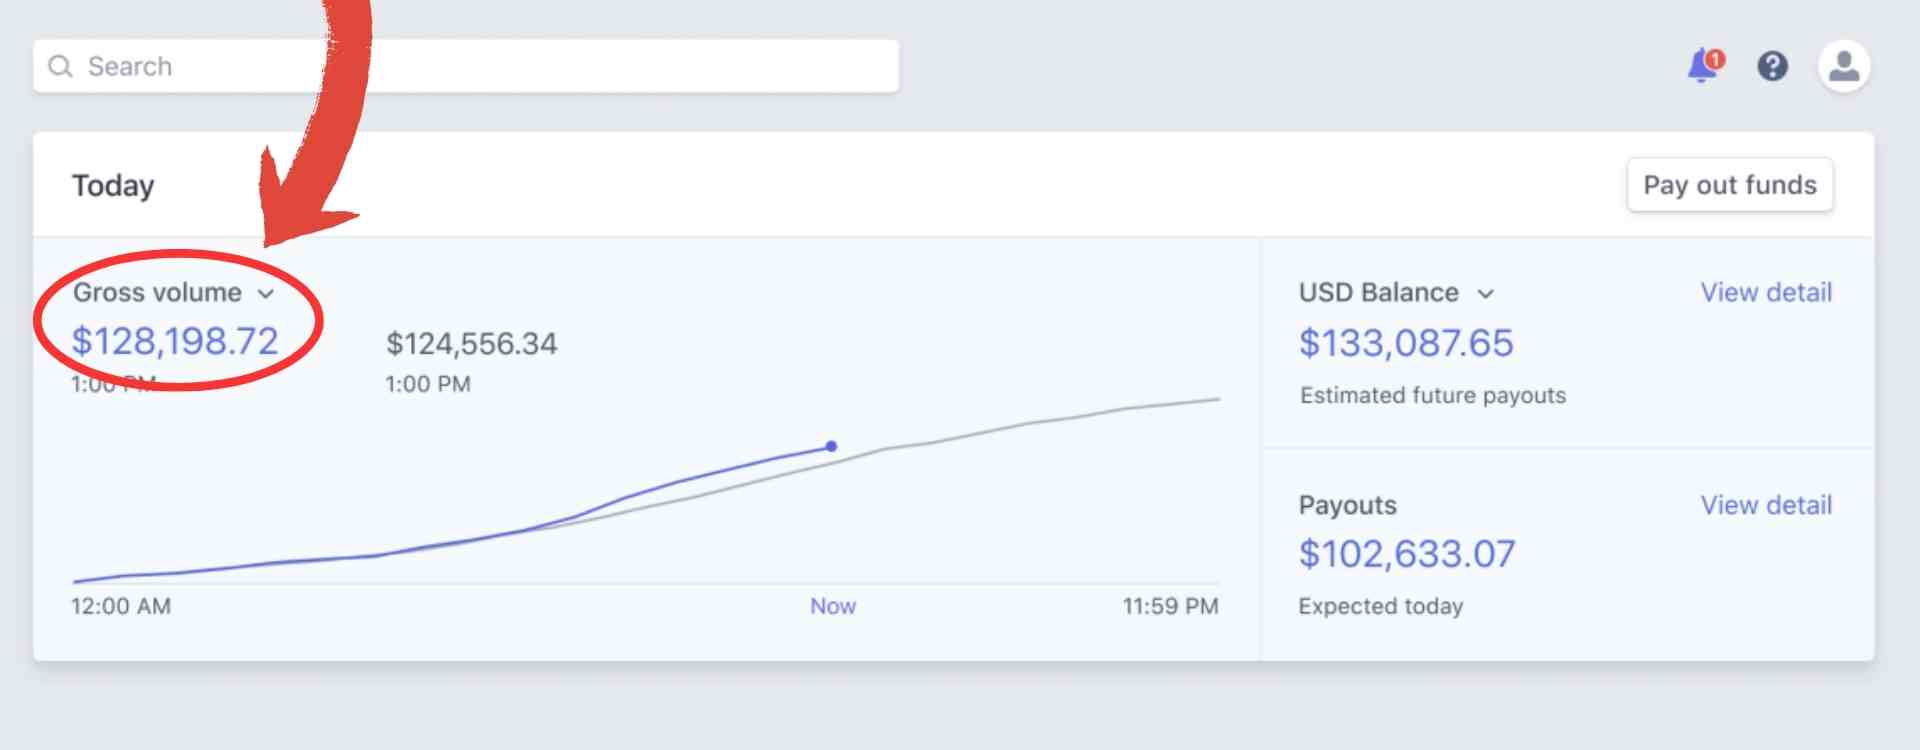Click the Now marker on time axis
Viewport: 1920px width, 750px height.
832,606
